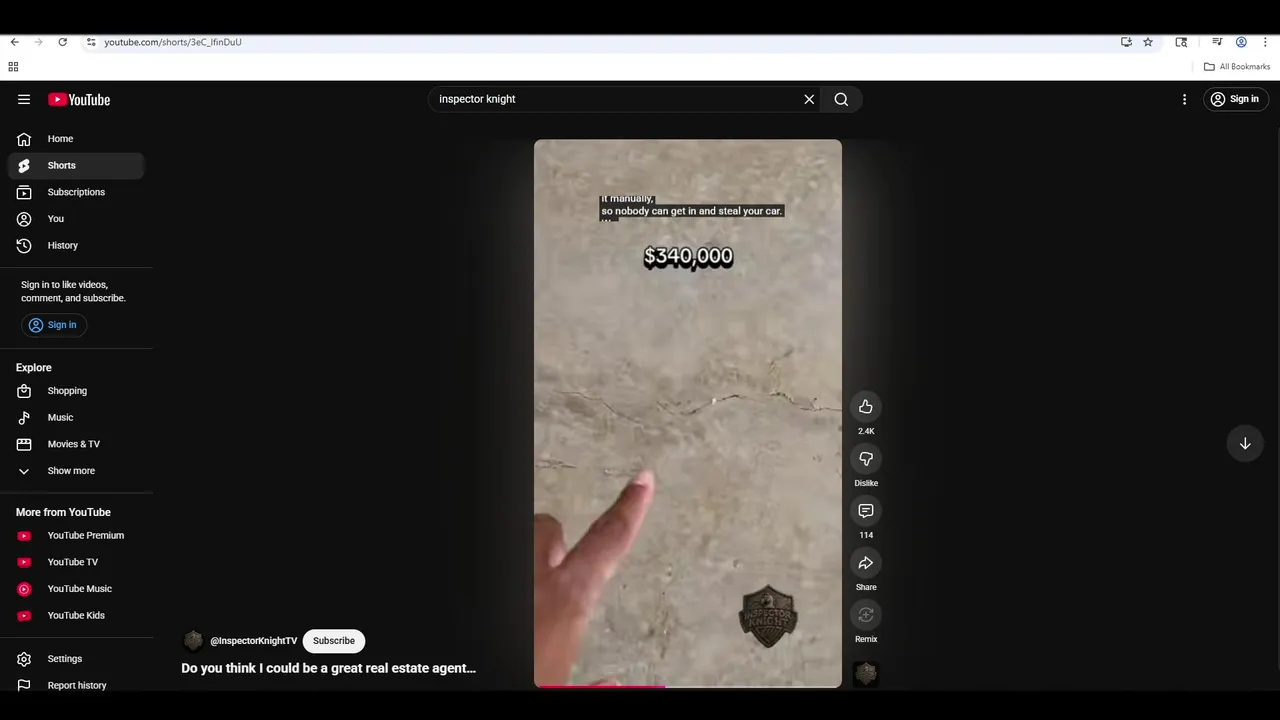Open Shorts in sidebar
The height and width of the screenshot is (720, 1280).
click(76, 165)
